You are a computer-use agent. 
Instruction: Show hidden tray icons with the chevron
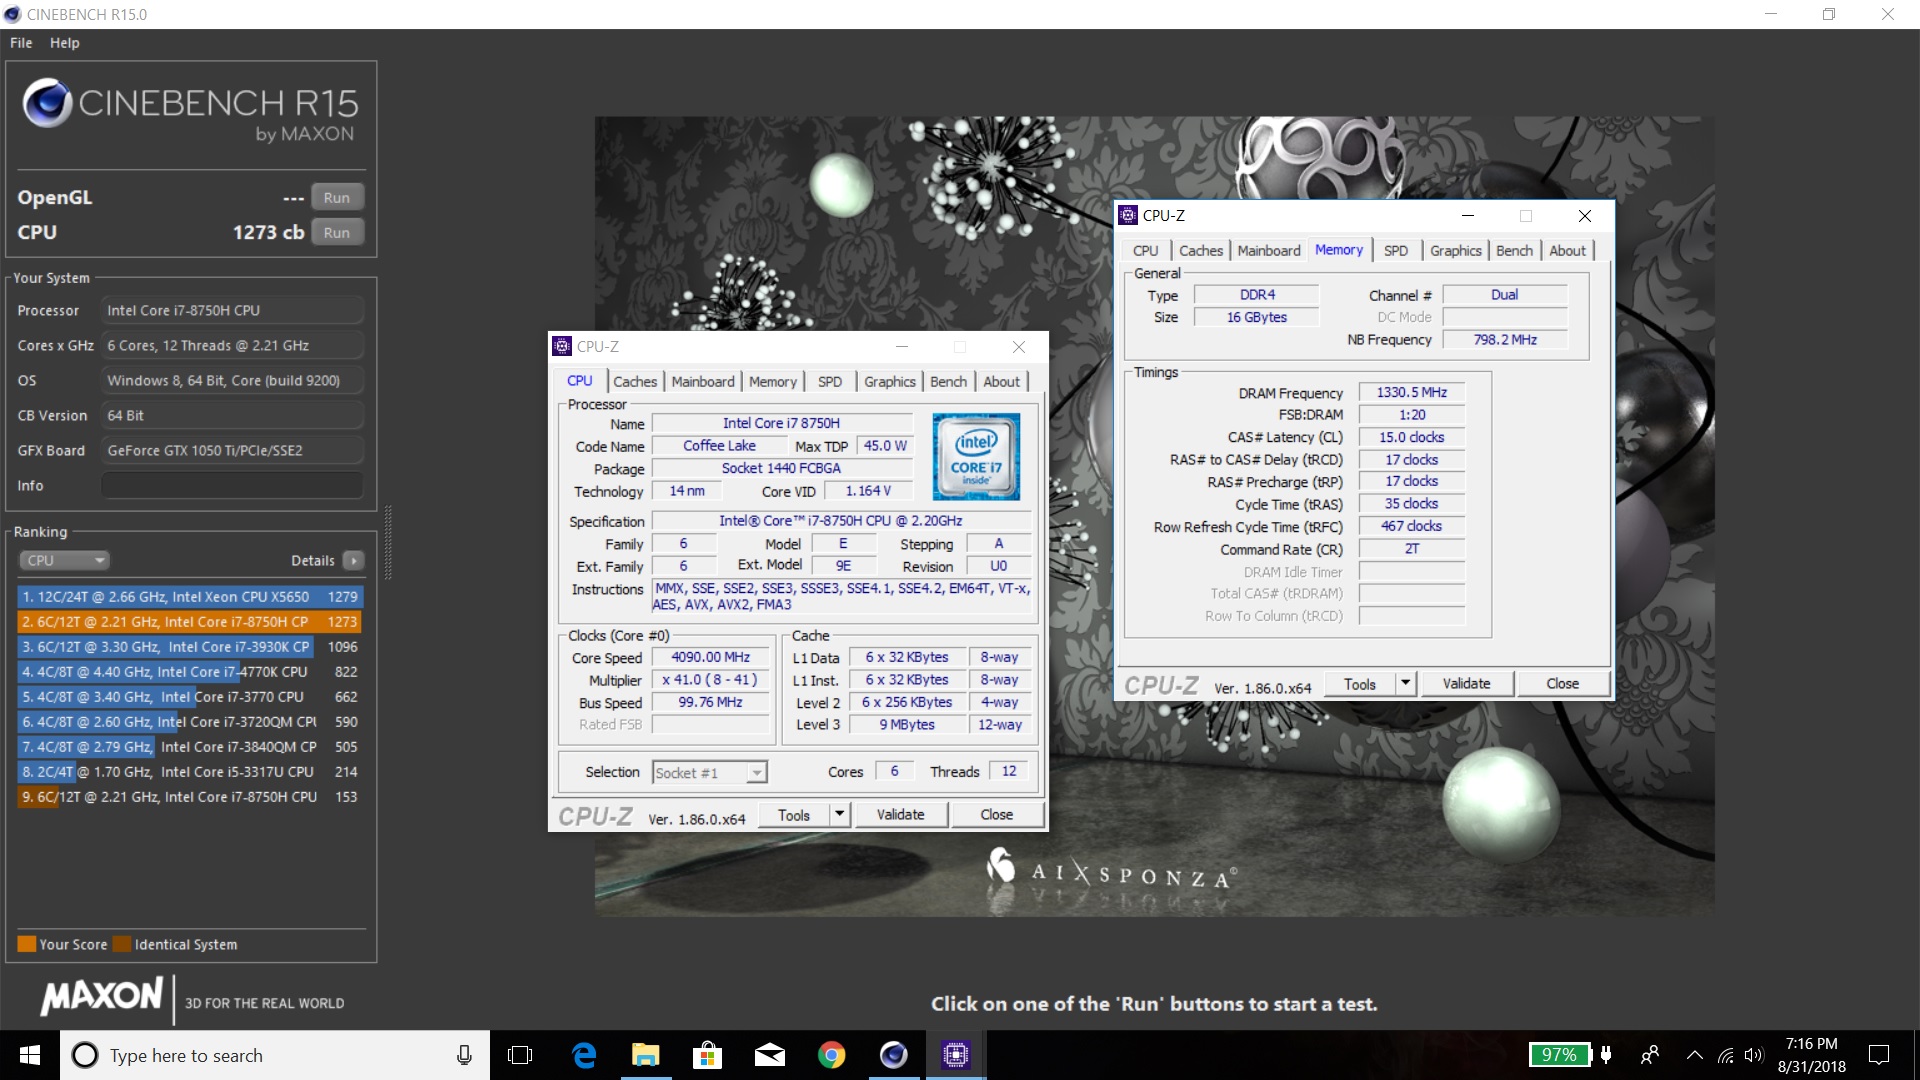pos(1694,1055)
